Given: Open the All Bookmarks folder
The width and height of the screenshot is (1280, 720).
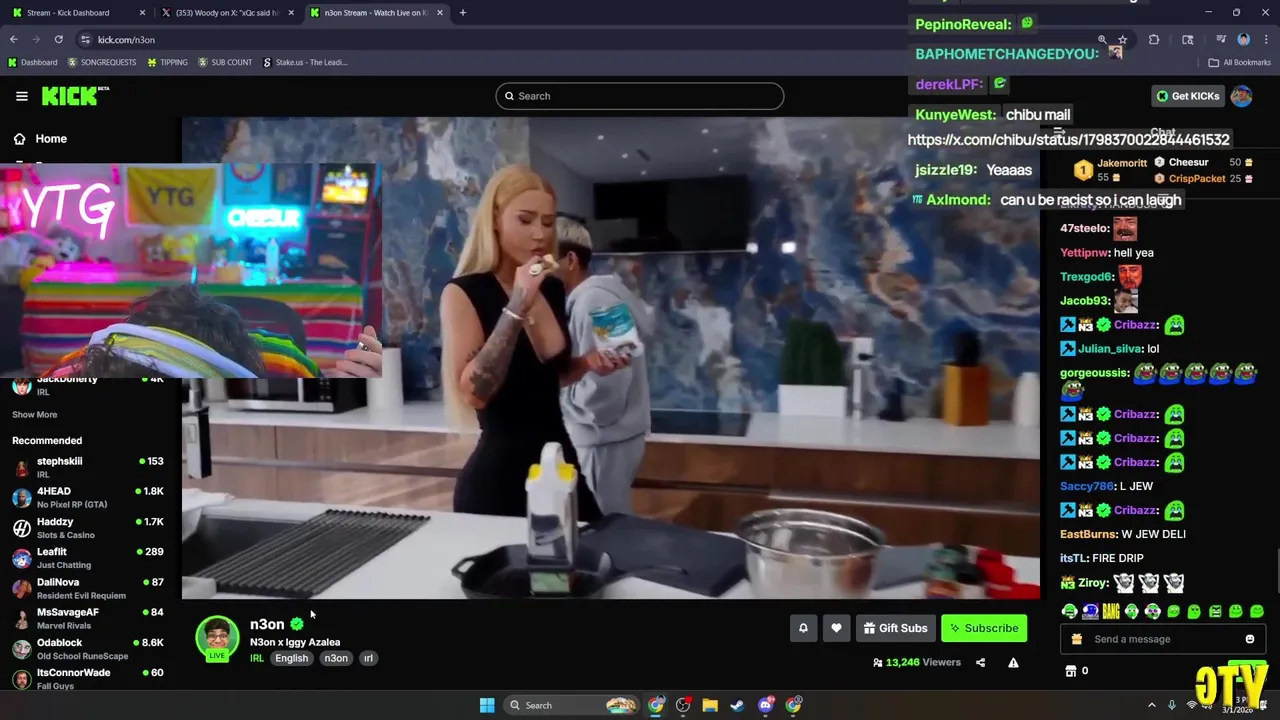Looking at the screenshot, I should point(1239,62).
